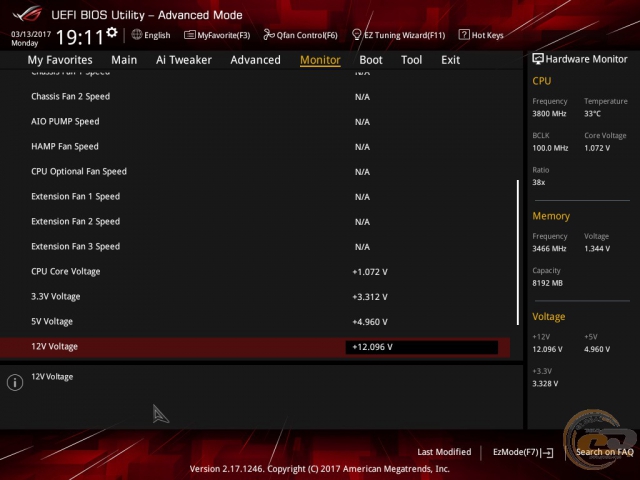Select the Monitor tab

[x=320, y=60]
